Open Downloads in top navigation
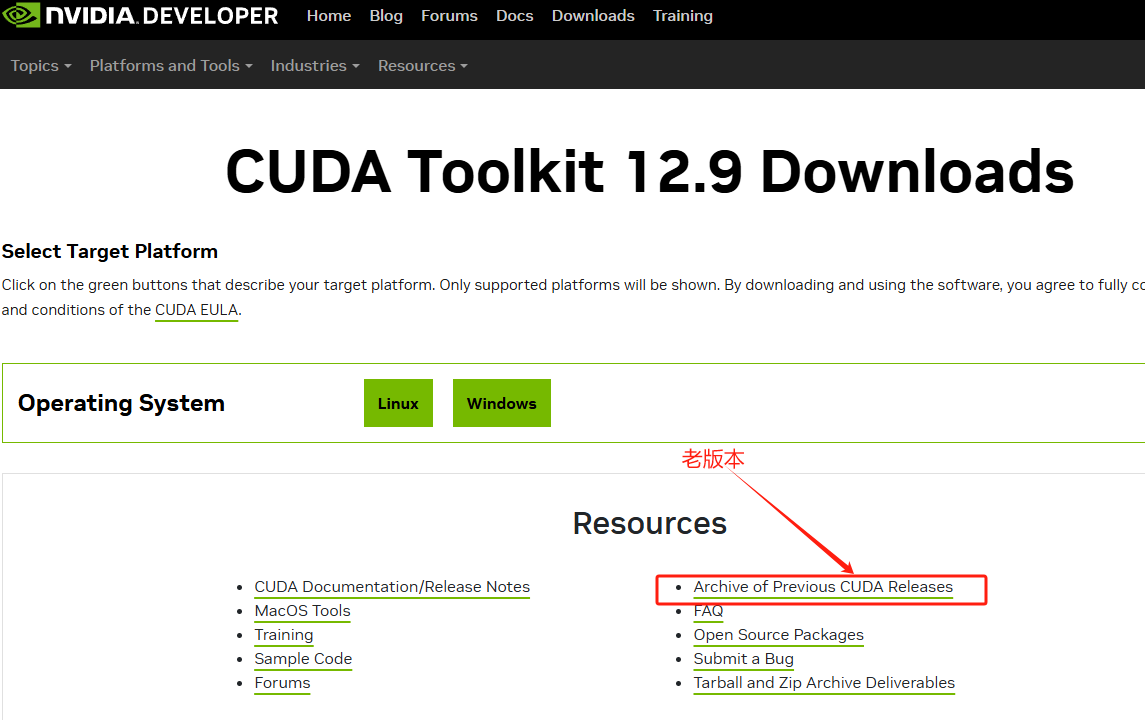The height and width of the screenshot is (720, 1145). (x=593, y=15)
